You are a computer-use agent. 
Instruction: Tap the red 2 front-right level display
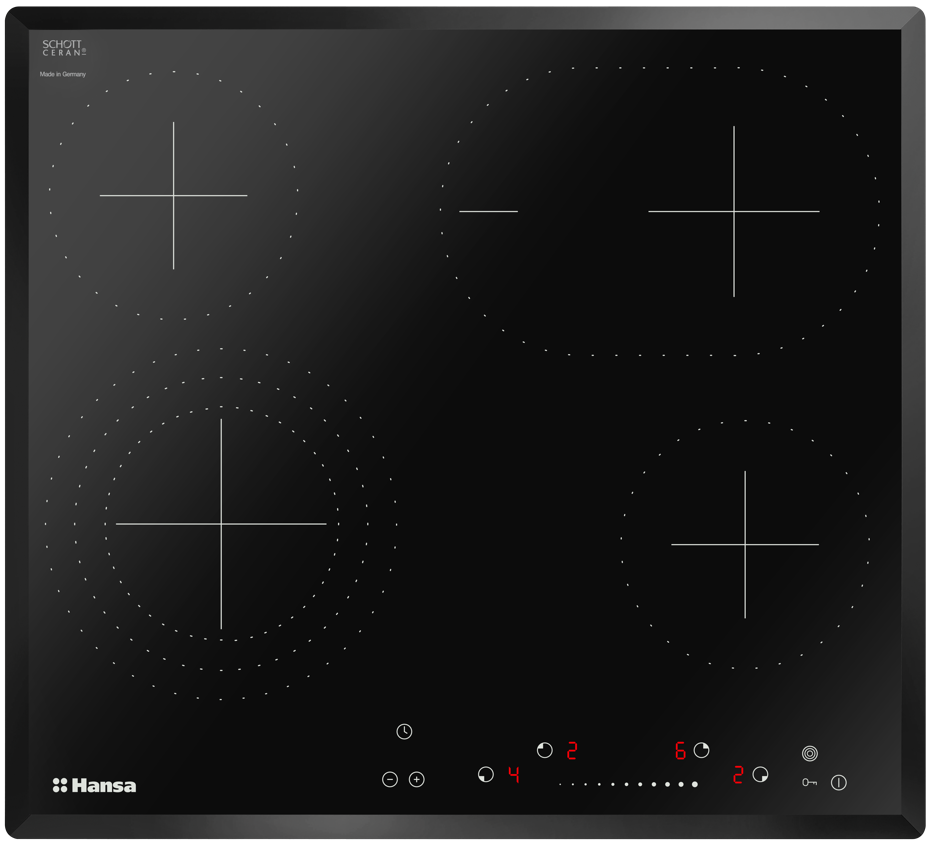[738, 774]
